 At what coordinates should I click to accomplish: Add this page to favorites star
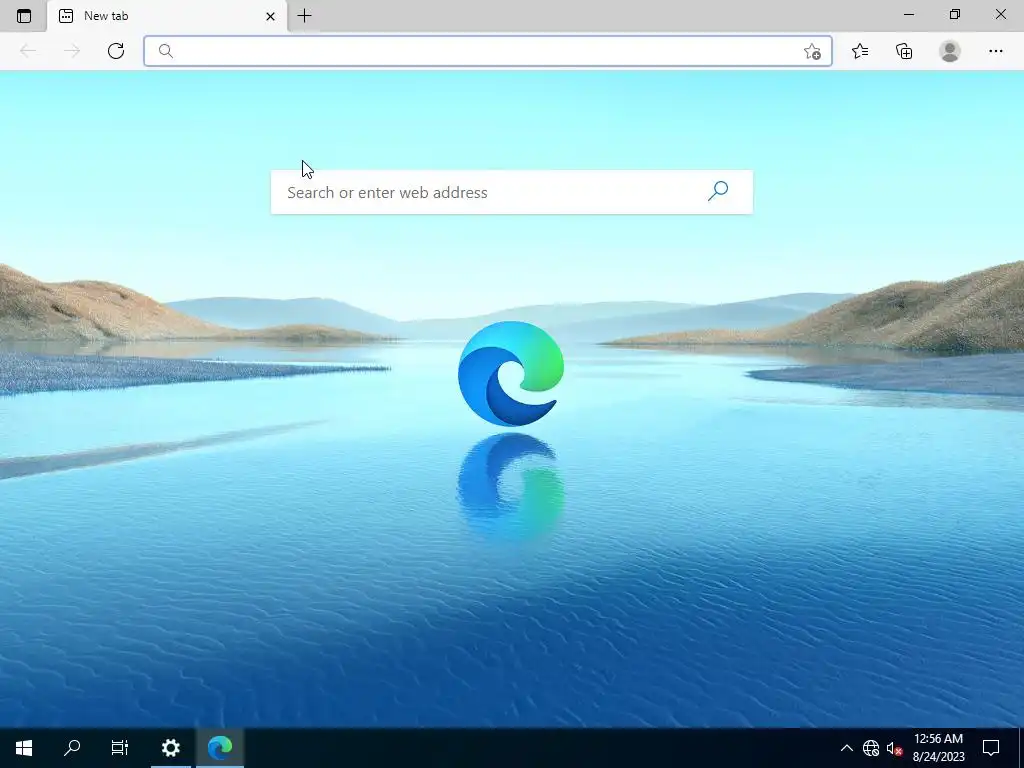coord(812,52)
